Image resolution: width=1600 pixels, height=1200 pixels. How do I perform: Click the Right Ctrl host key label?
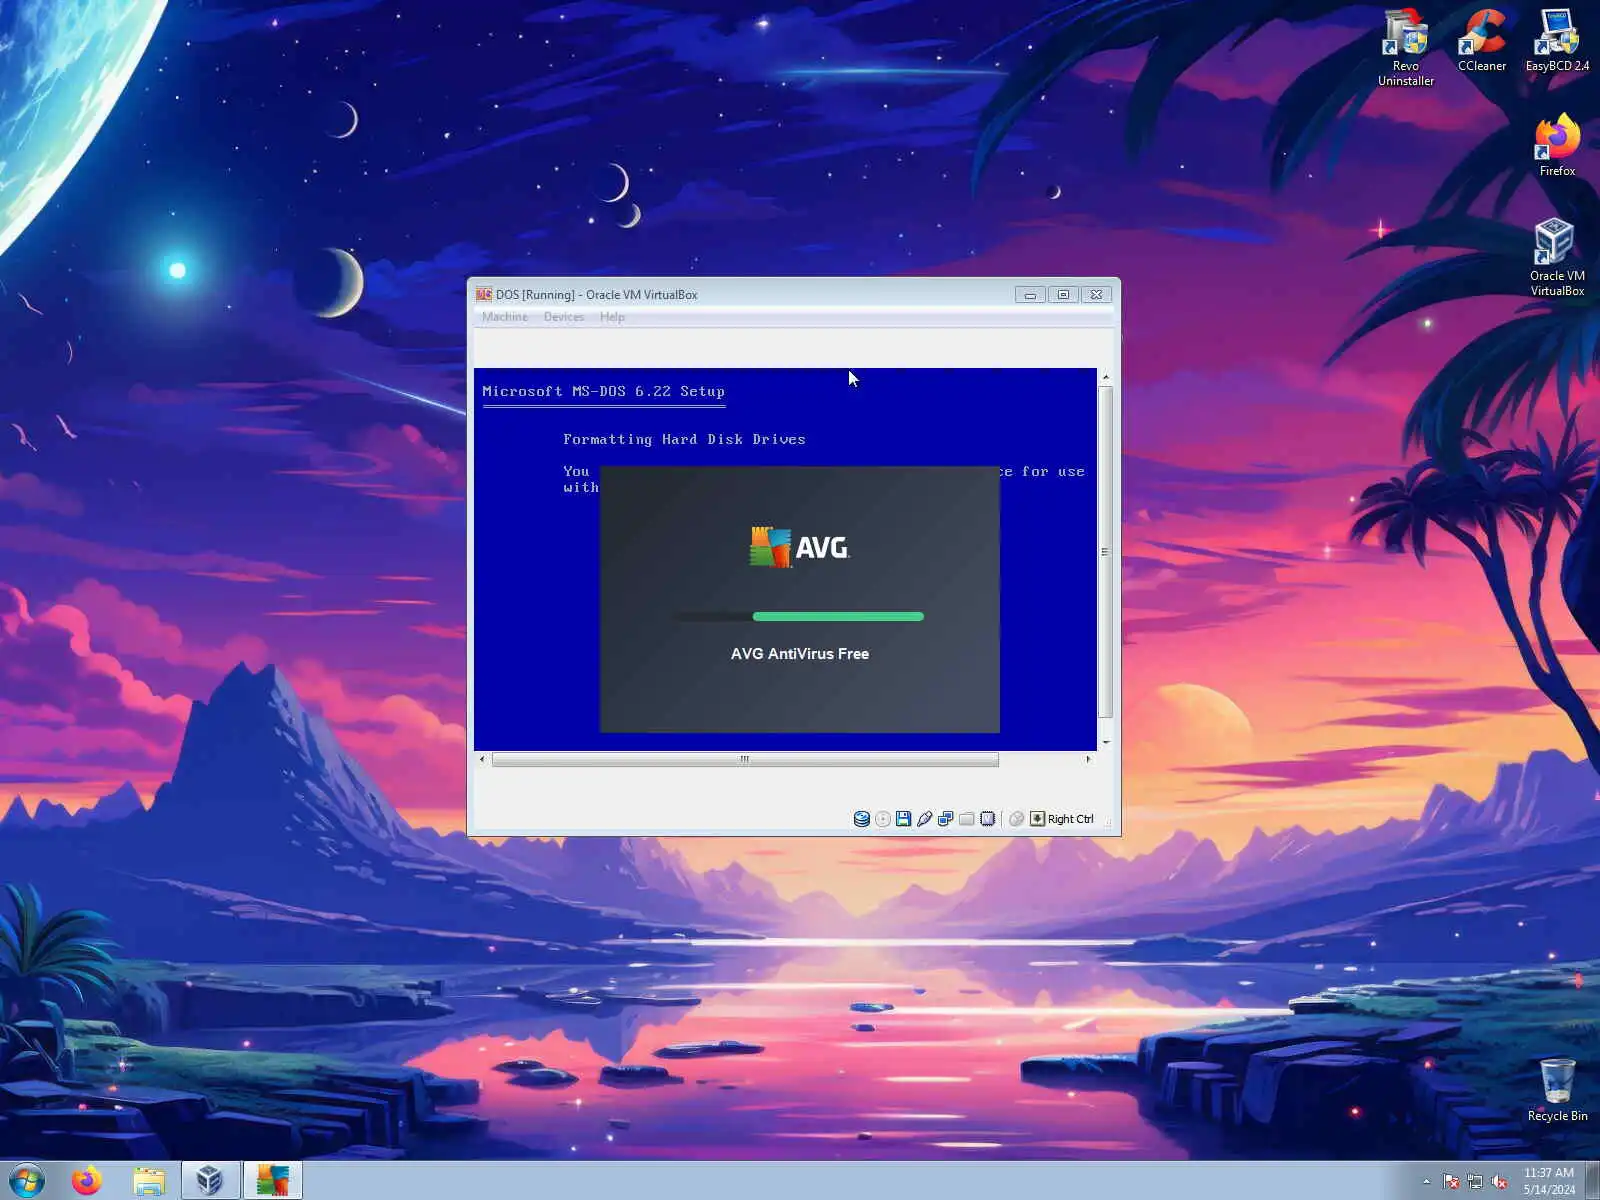pos(1071,819)
